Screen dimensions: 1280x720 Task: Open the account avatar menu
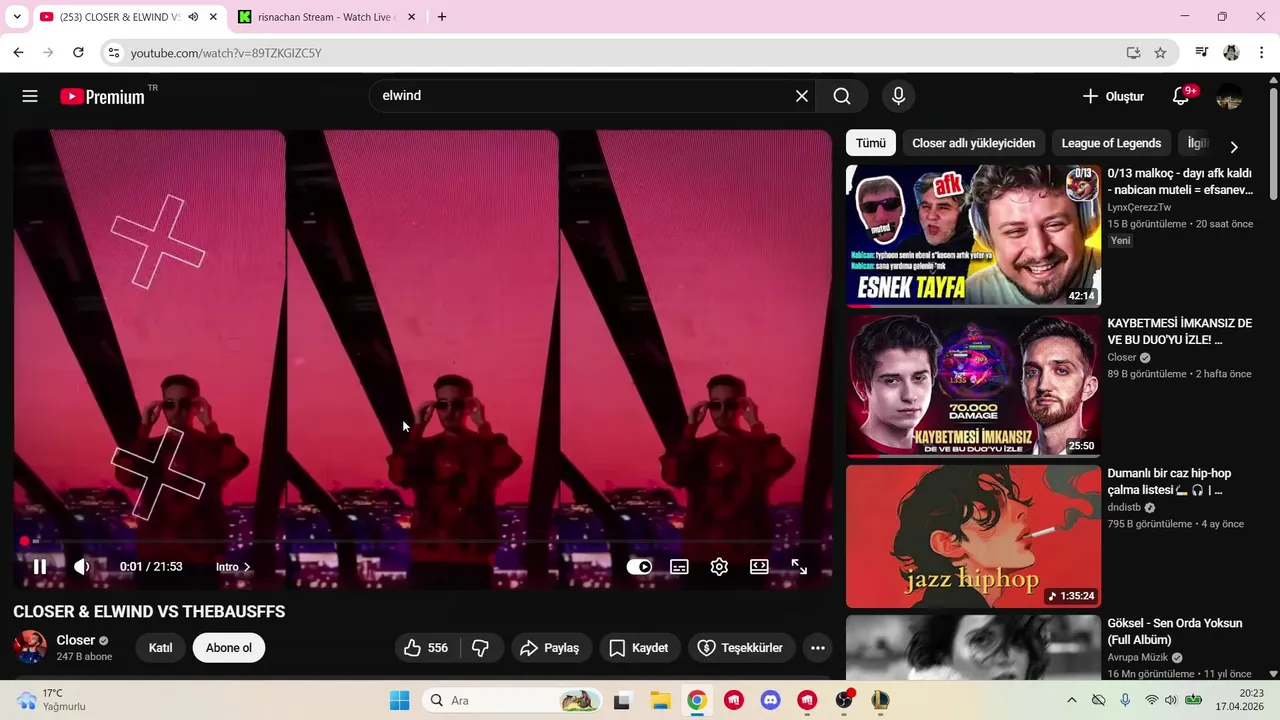pos(1229,96)
